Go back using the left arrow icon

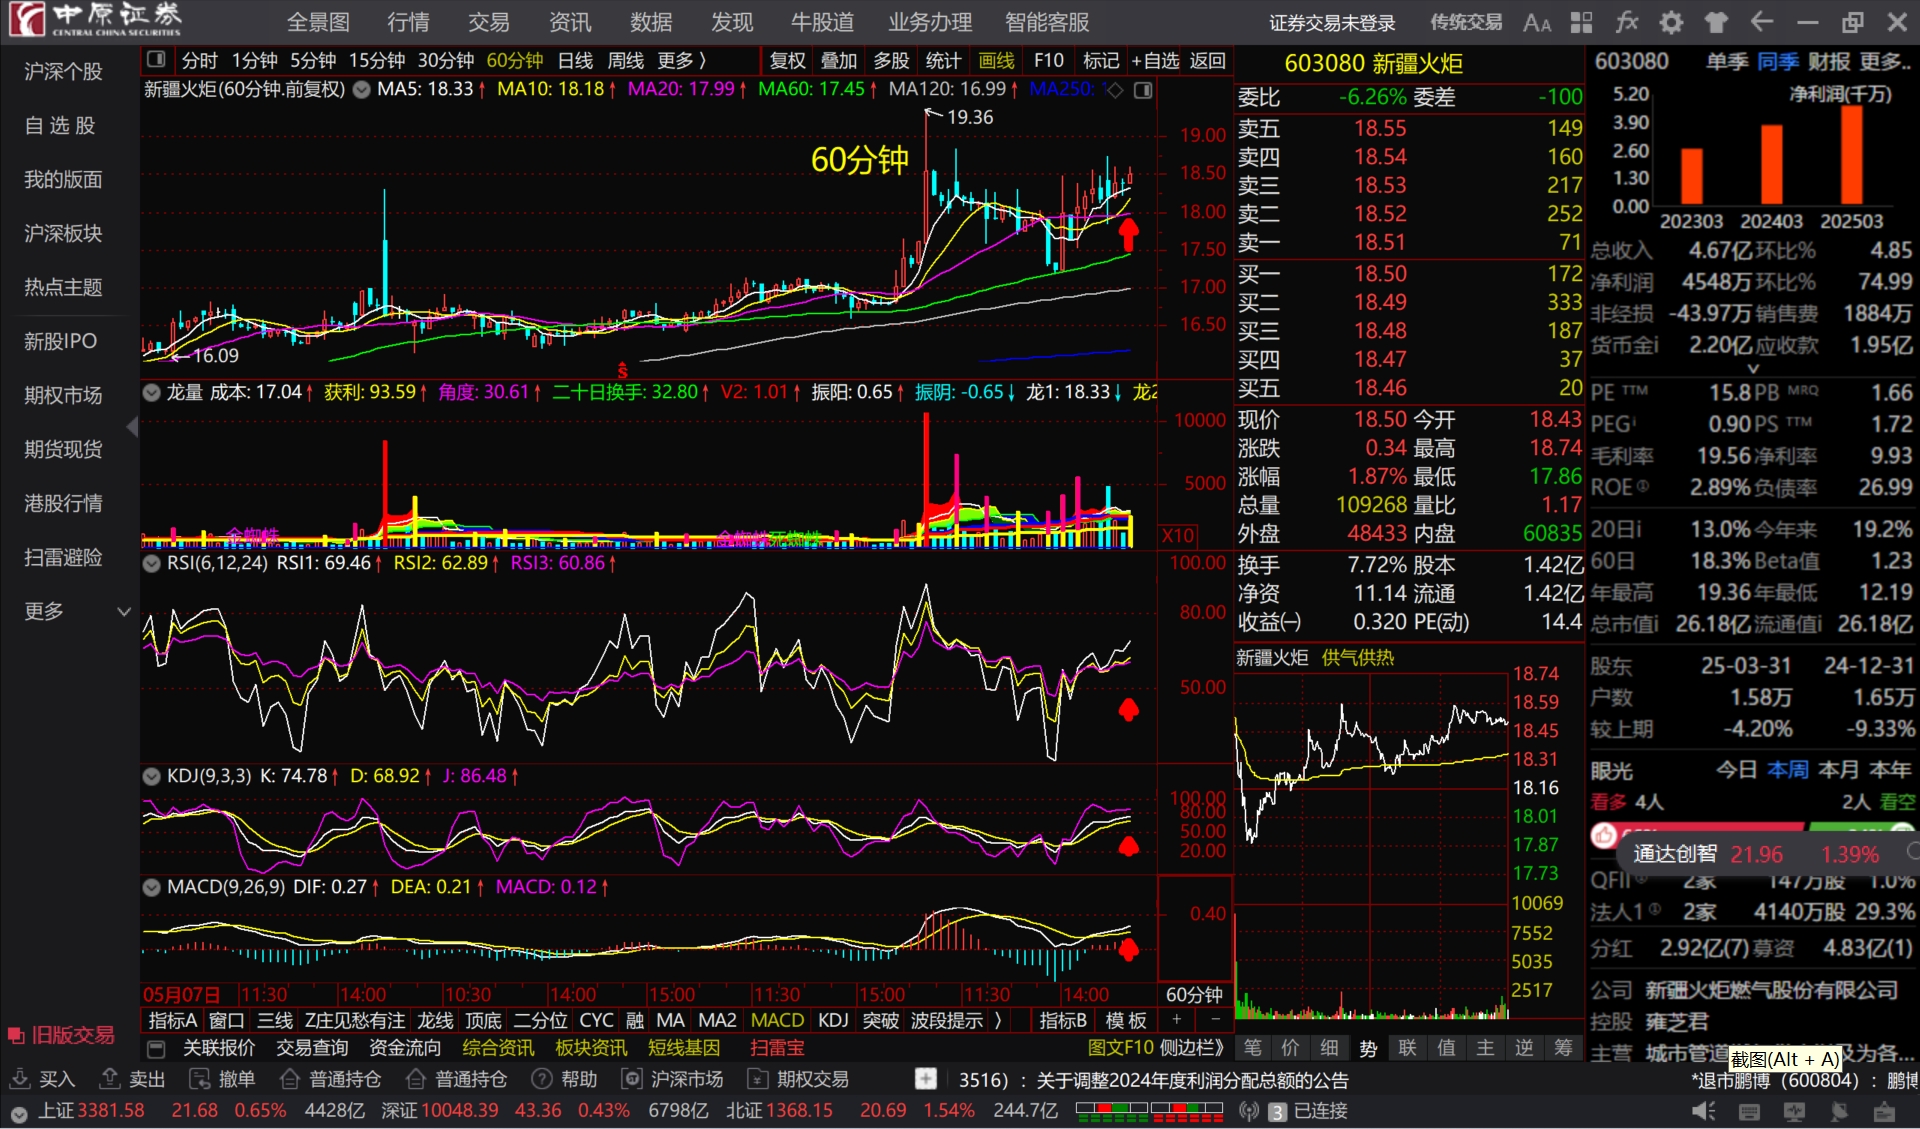1761,22
